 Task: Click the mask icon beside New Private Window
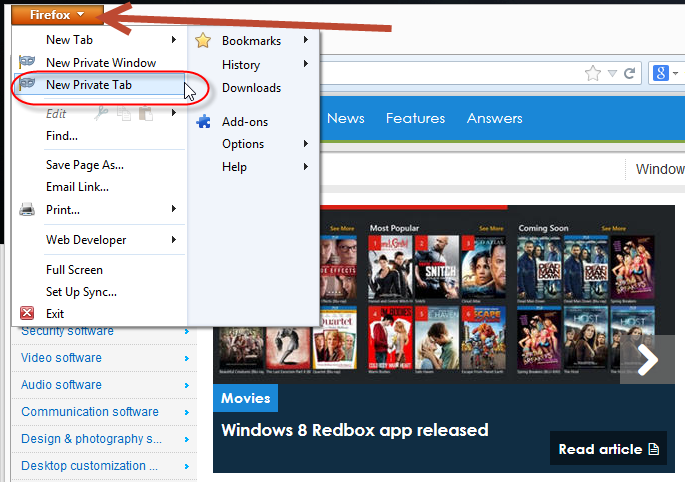point(28,63)
